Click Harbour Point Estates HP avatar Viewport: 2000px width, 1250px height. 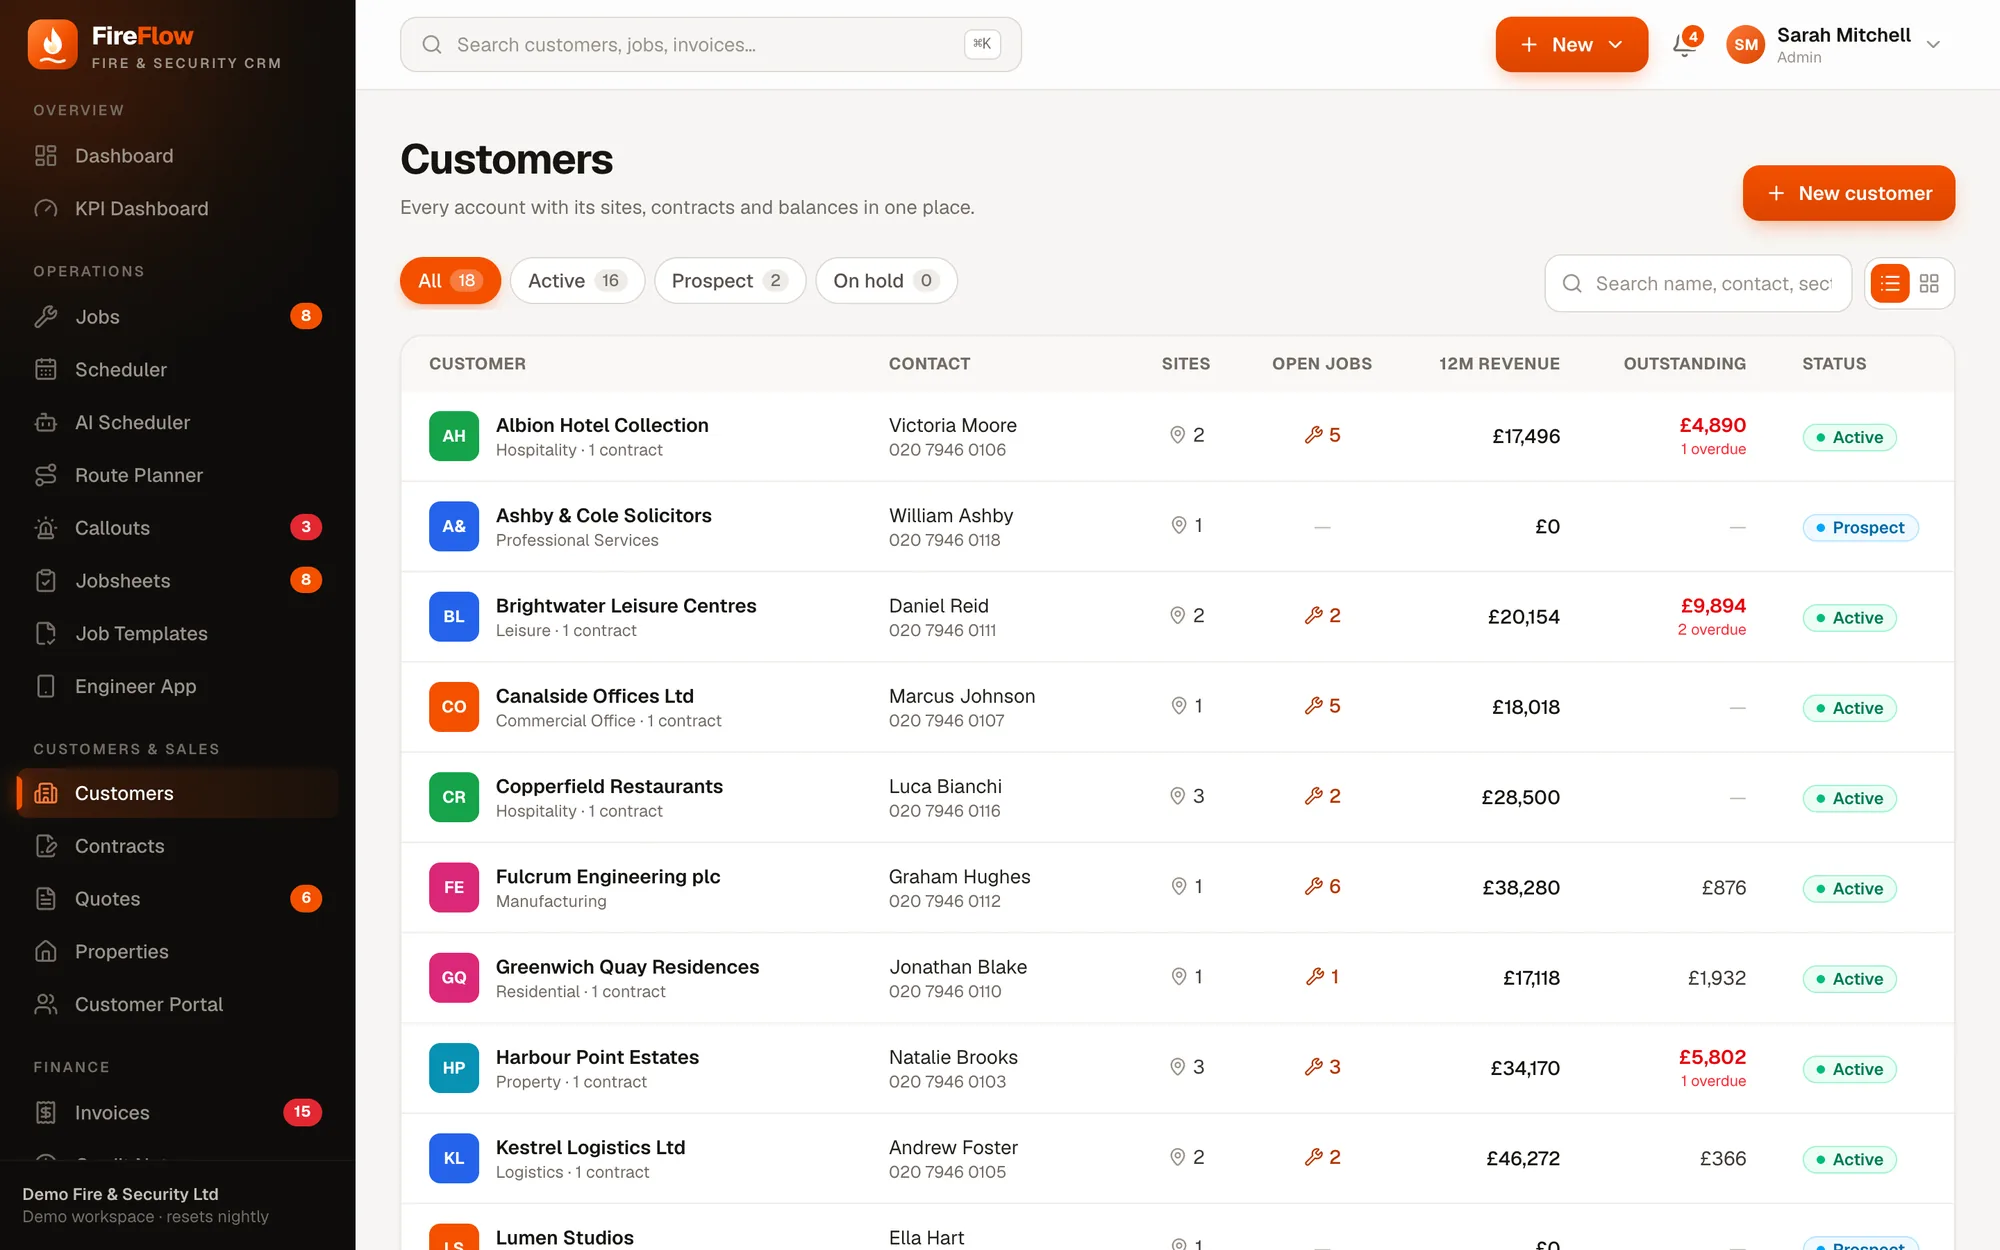coord(454,1068)
